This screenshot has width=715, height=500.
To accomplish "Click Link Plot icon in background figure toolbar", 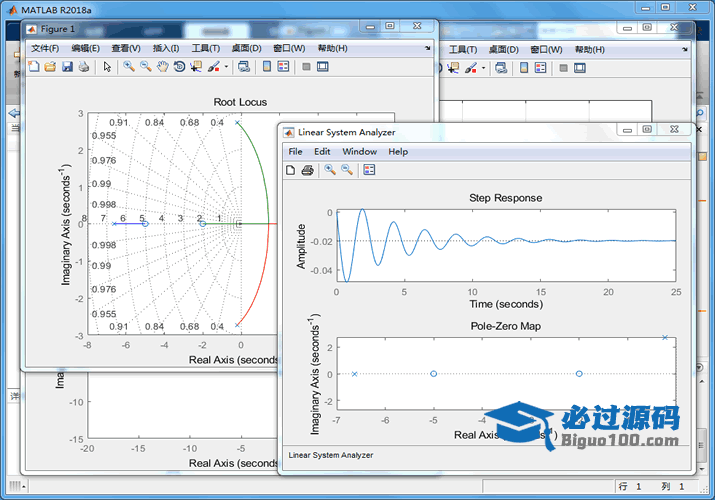I will [501, 68].
